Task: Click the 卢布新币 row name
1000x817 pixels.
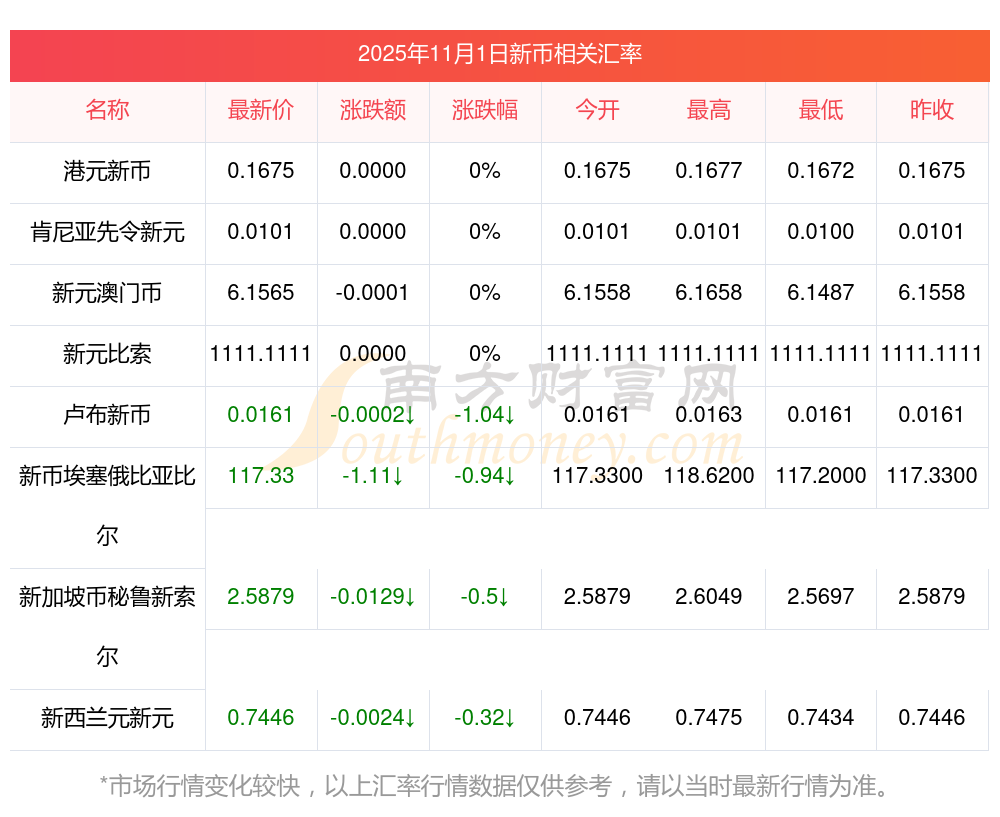Action: tap(107, 415)
